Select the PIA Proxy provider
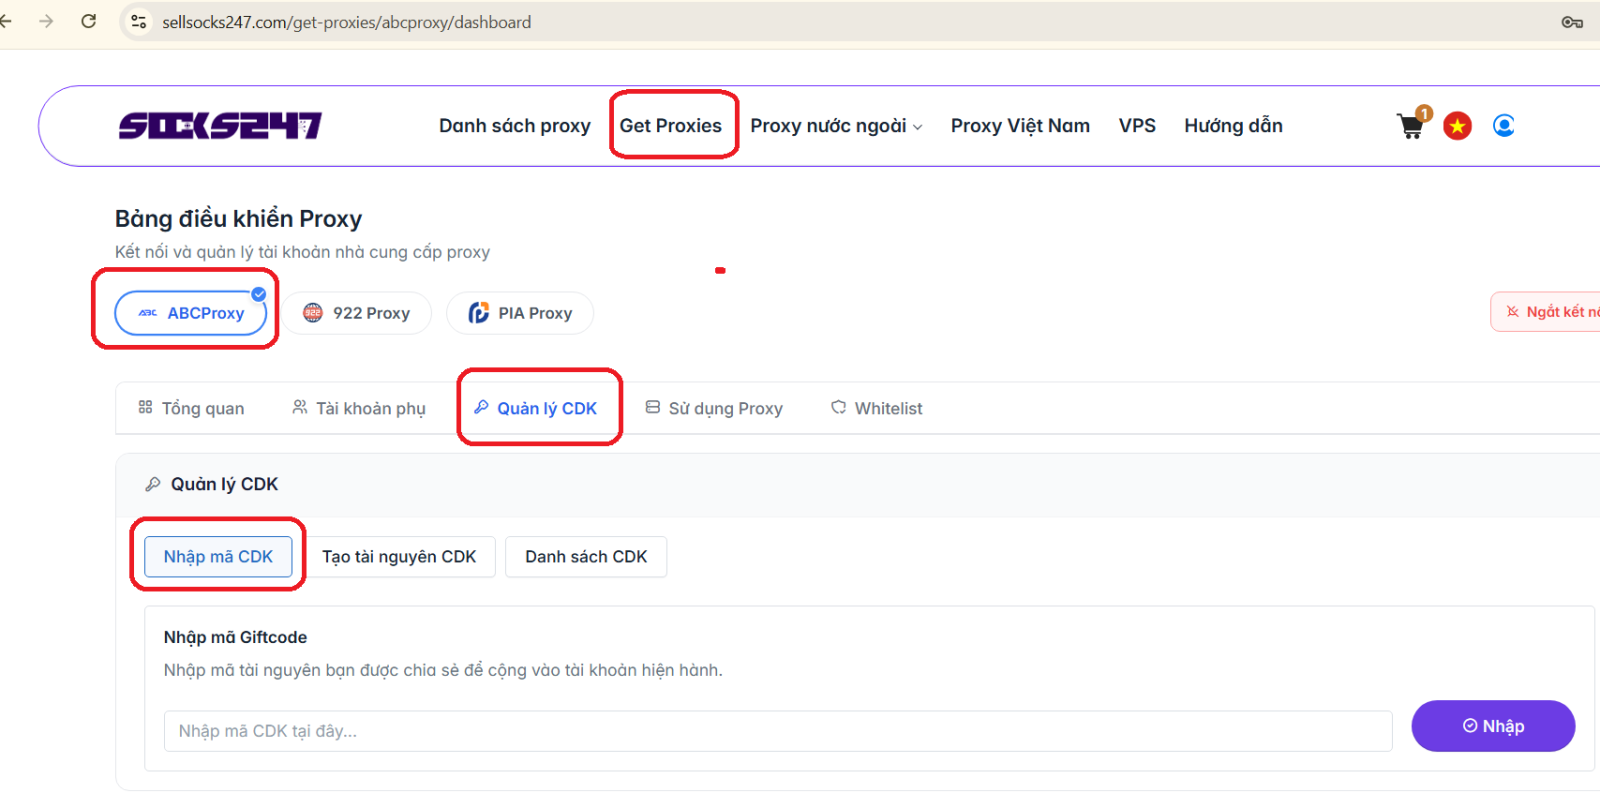This screenshot has width=1600, height=808. coord(520,313)
